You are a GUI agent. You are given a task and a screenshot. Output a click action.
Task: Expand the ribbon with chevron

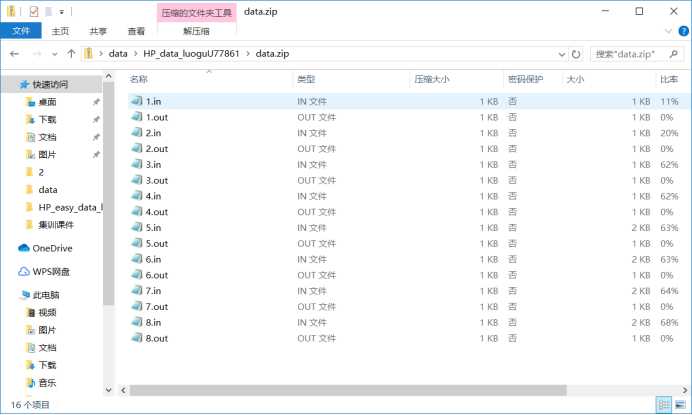pos(668,31)
